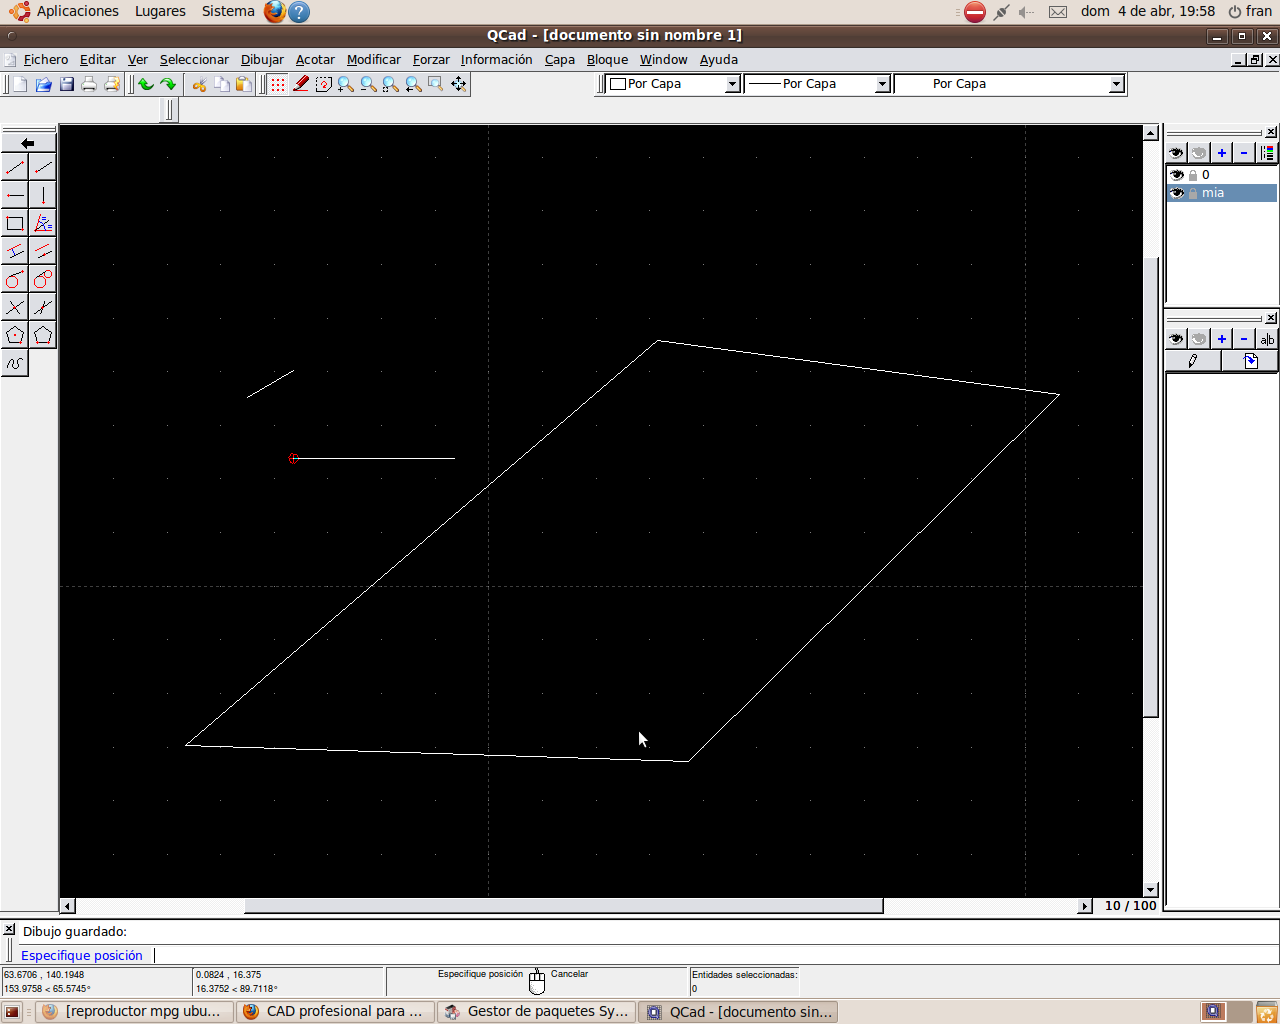Click the Redraw icon
The height and width of the screenshot is (1024, 1280).
point(323,84)
